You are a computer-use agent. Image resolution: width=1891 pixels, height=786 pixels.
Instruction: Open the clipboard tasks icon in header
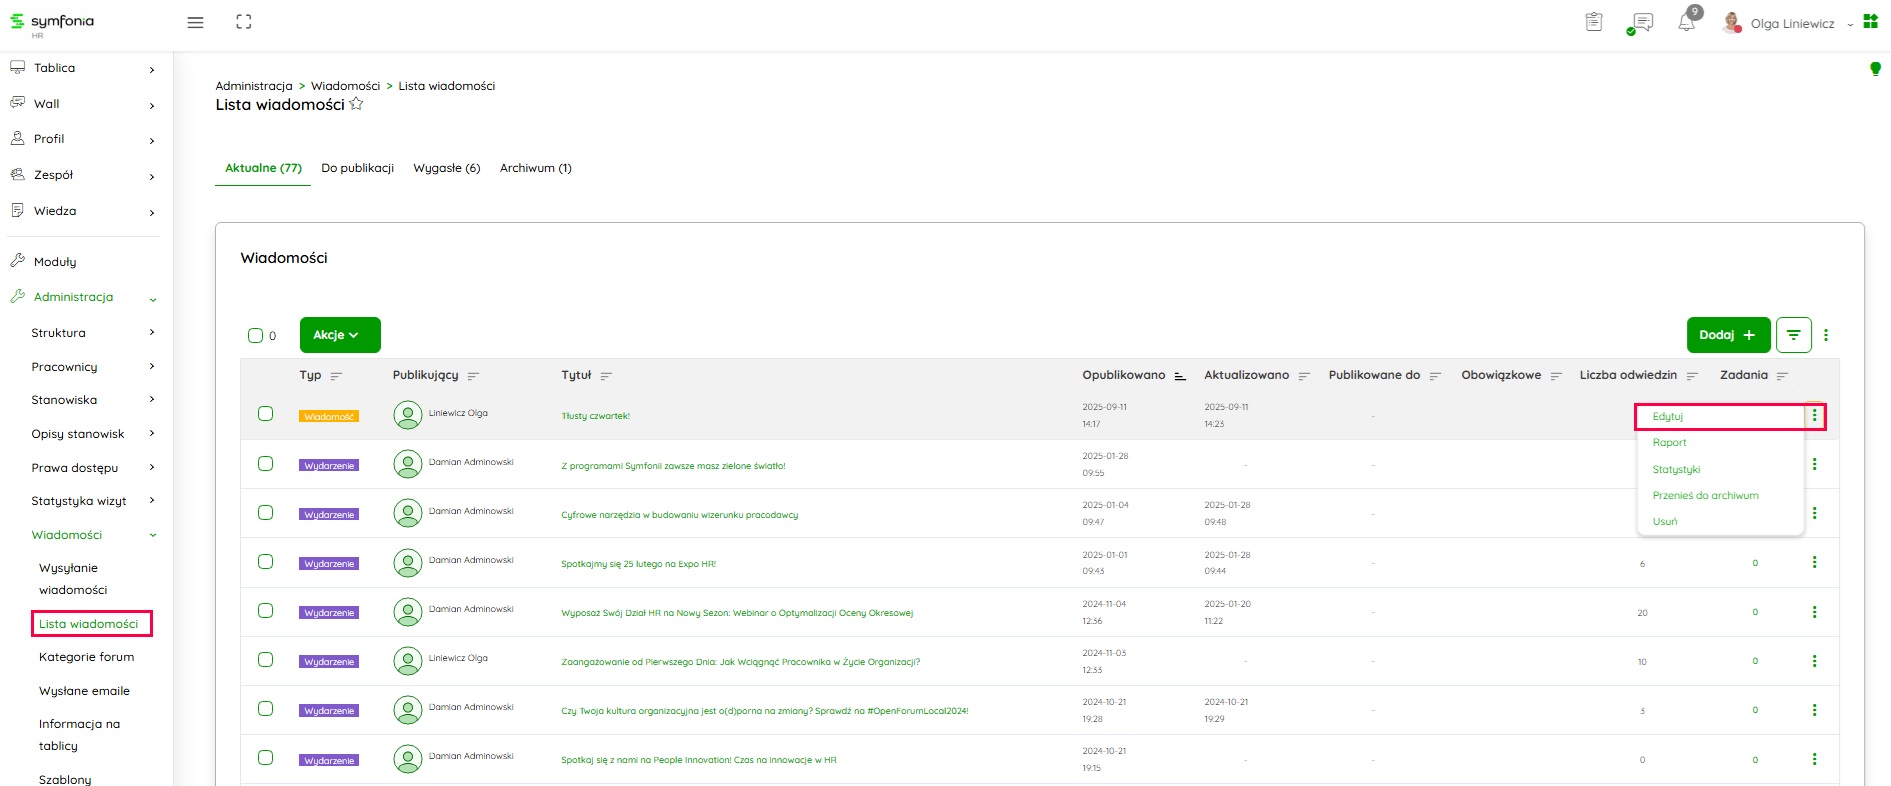[x=1594, y=22]
